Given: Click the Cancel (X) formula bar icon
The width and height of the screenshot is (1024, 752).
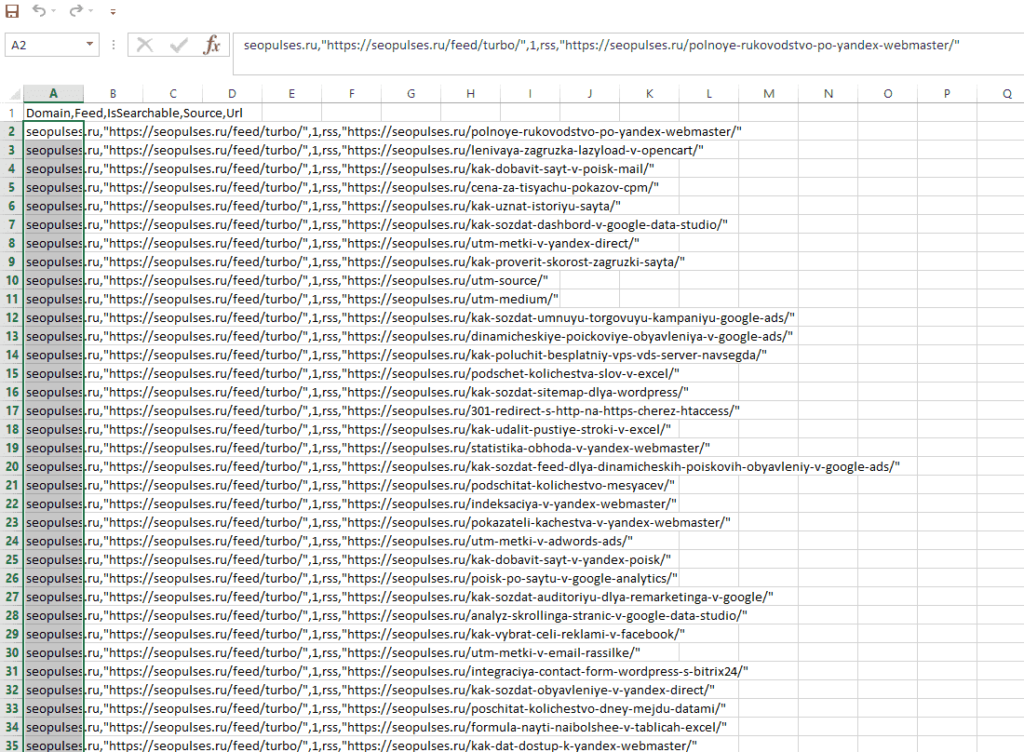Looking at the screenshot, I should tap(144, 45).
